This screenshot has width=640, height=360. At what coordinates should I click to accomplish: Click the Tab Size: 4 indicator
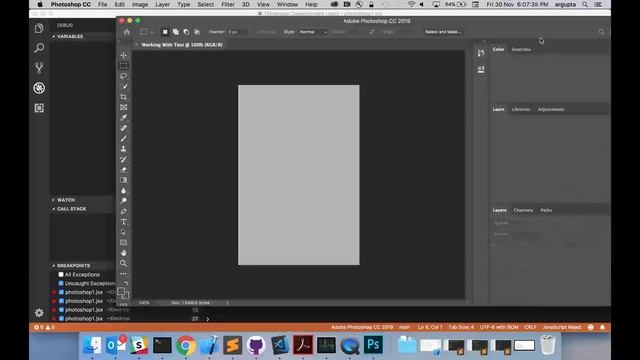click(x=461, y=327)
